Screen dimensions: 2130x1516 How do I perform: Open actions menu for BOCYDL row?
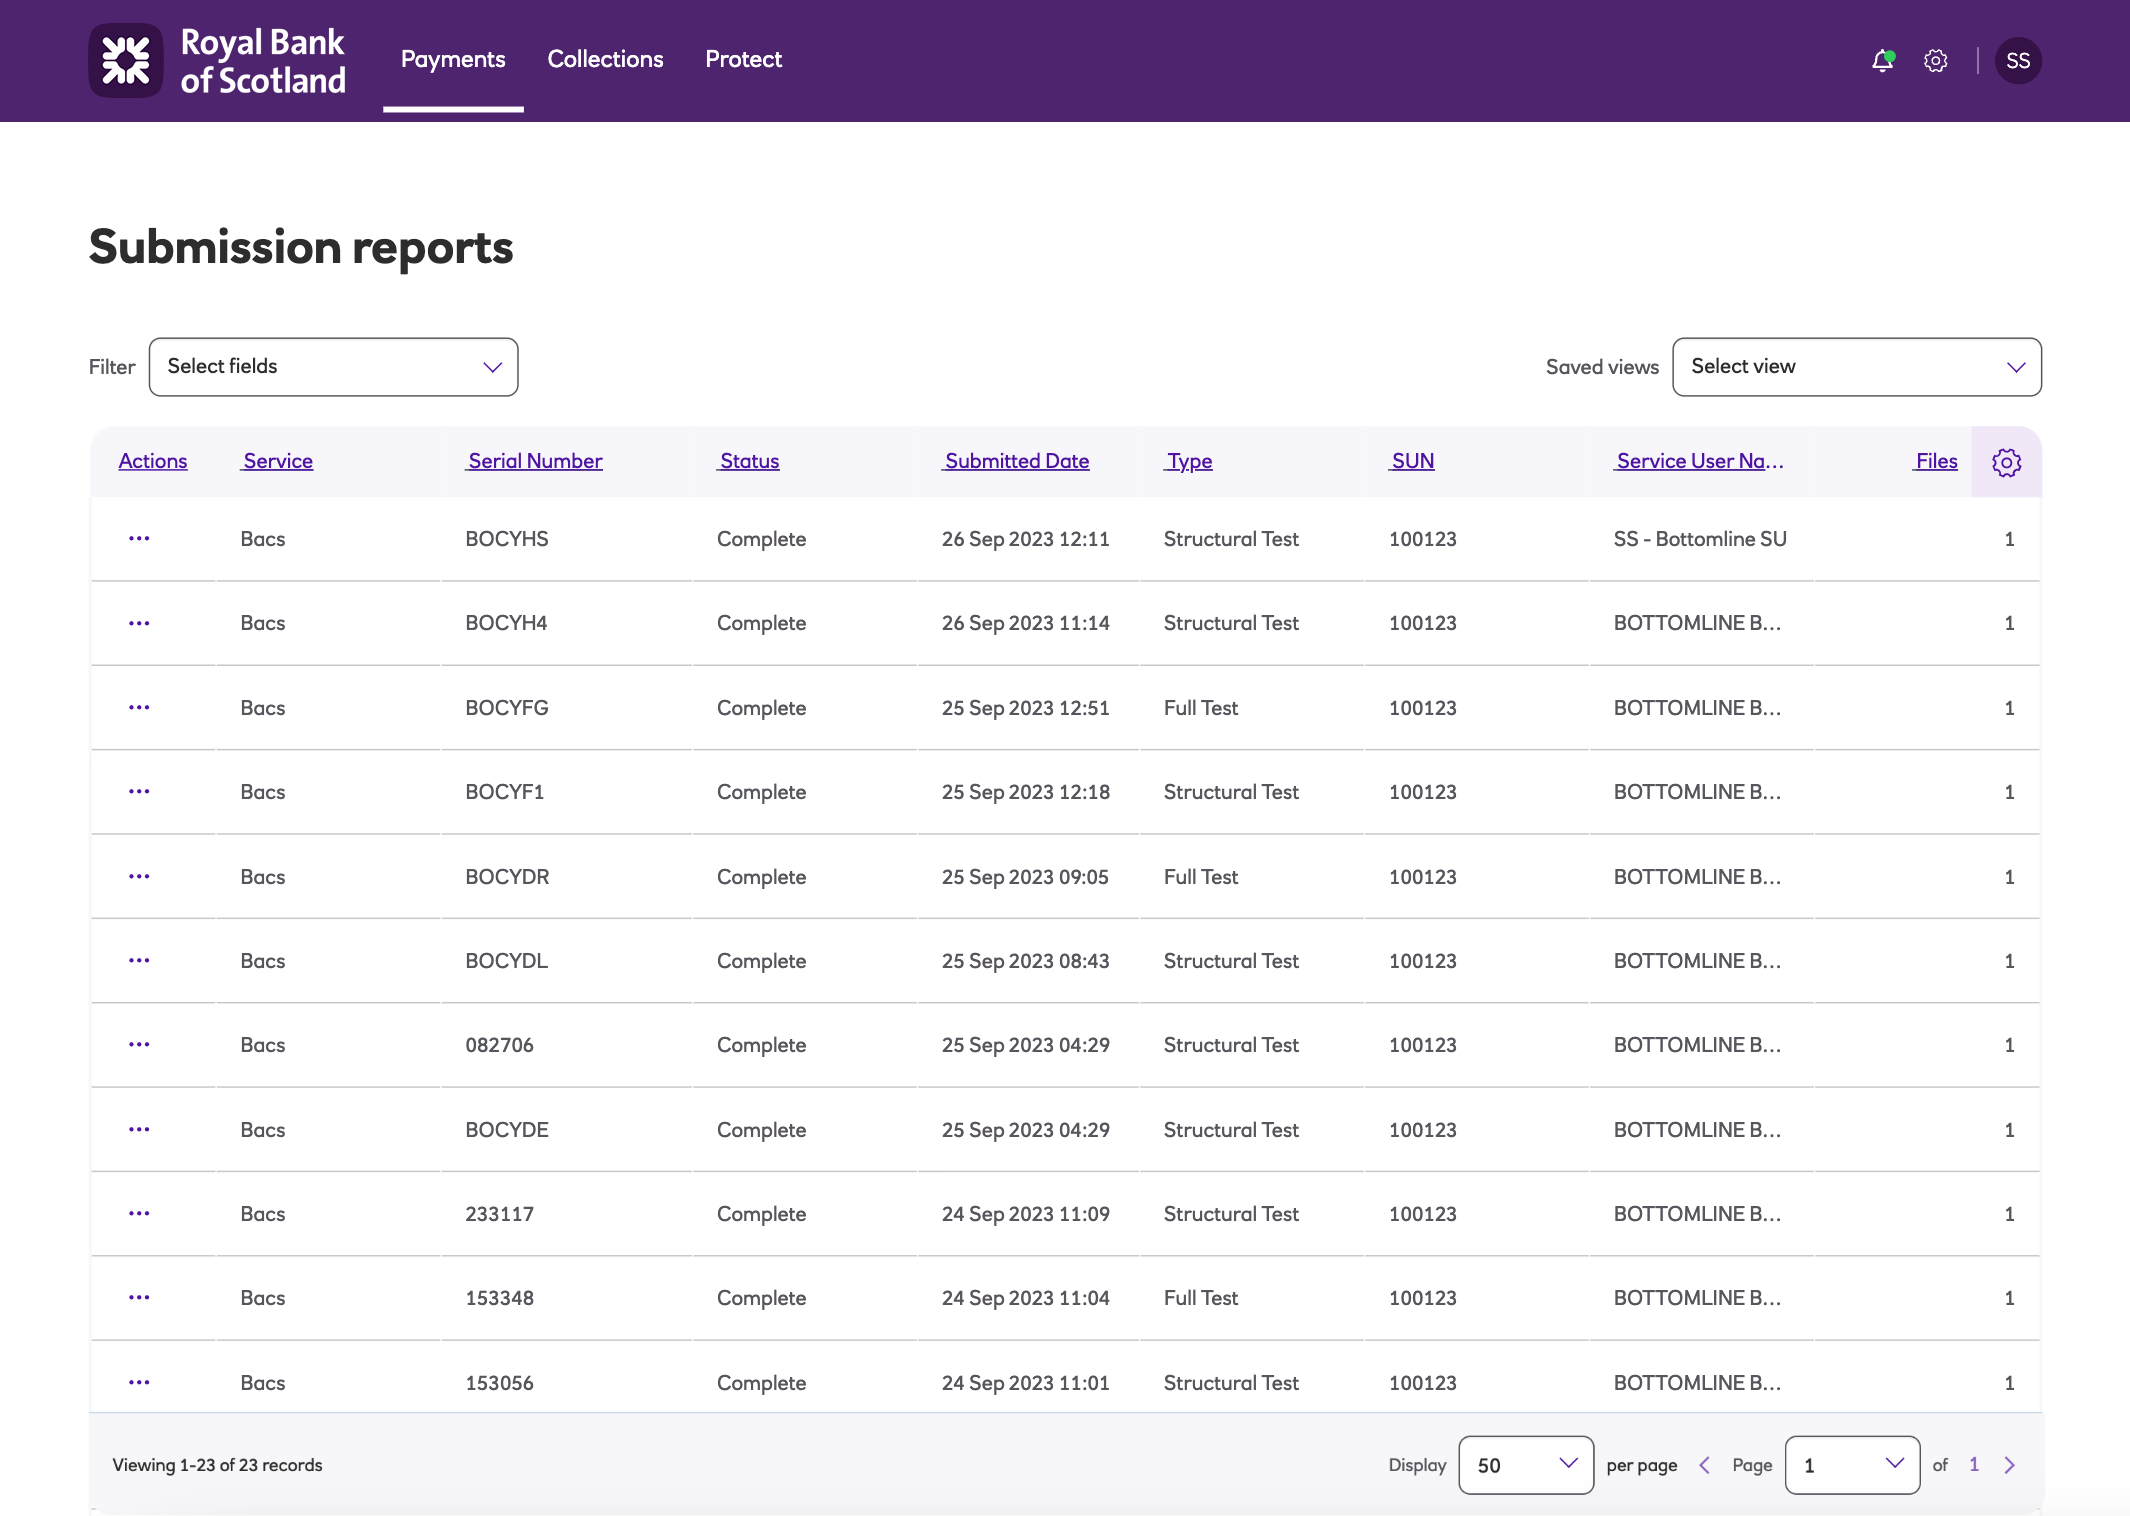[139, 960]
